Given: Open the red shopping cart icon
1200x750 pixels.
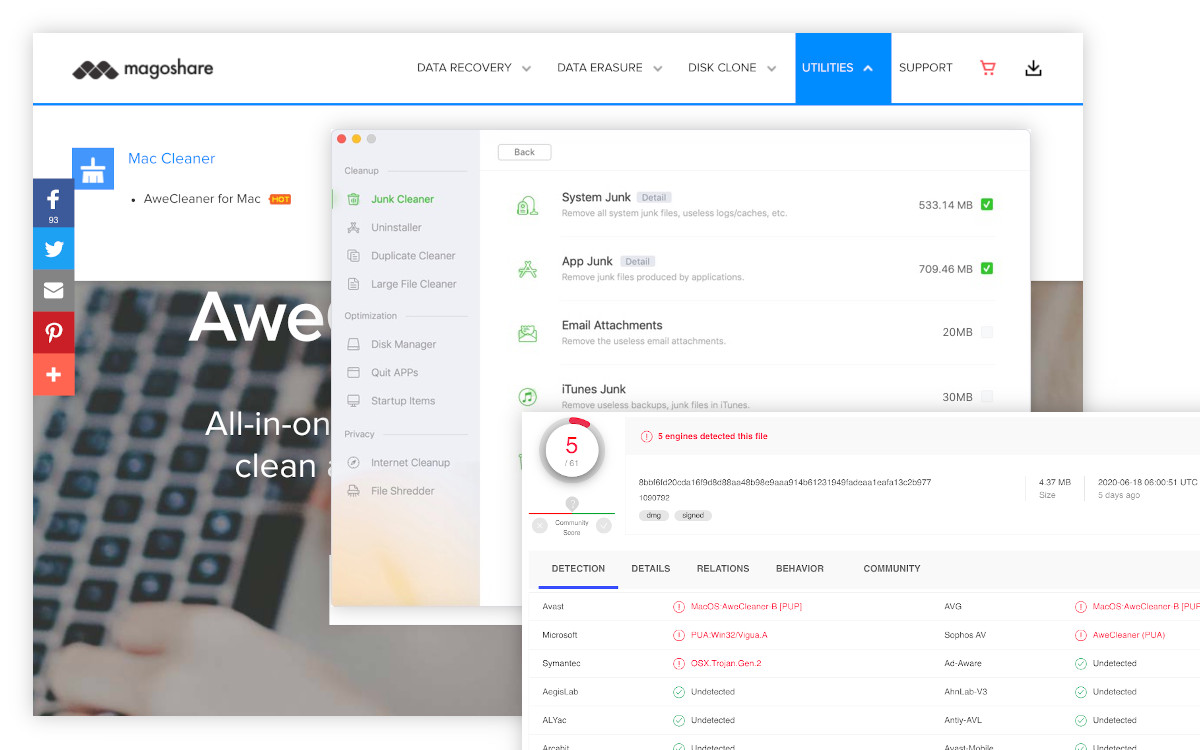Looking at the screenshot, I should (988, 68).
